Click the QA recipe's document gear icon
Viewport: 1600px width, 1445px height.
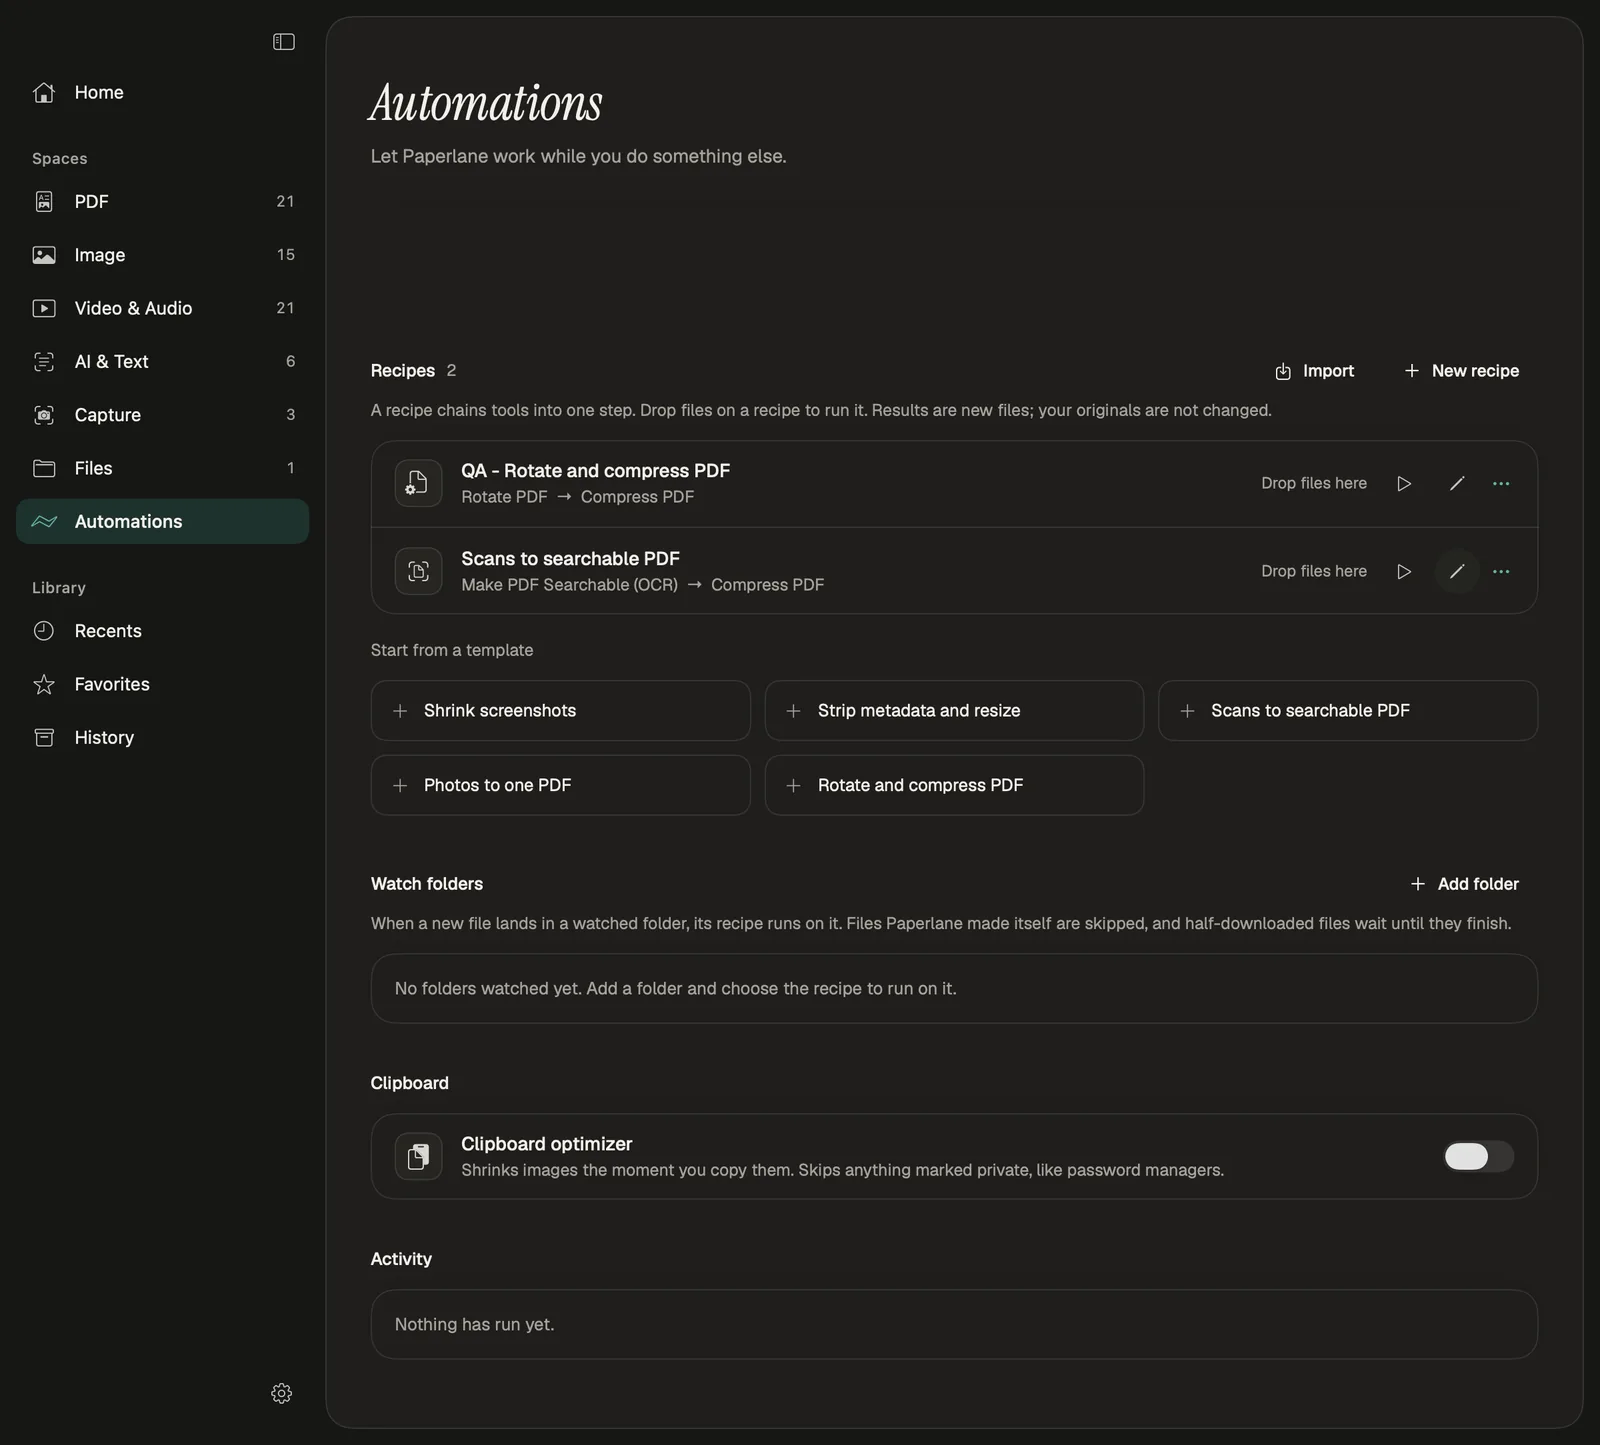pos(418,483)
